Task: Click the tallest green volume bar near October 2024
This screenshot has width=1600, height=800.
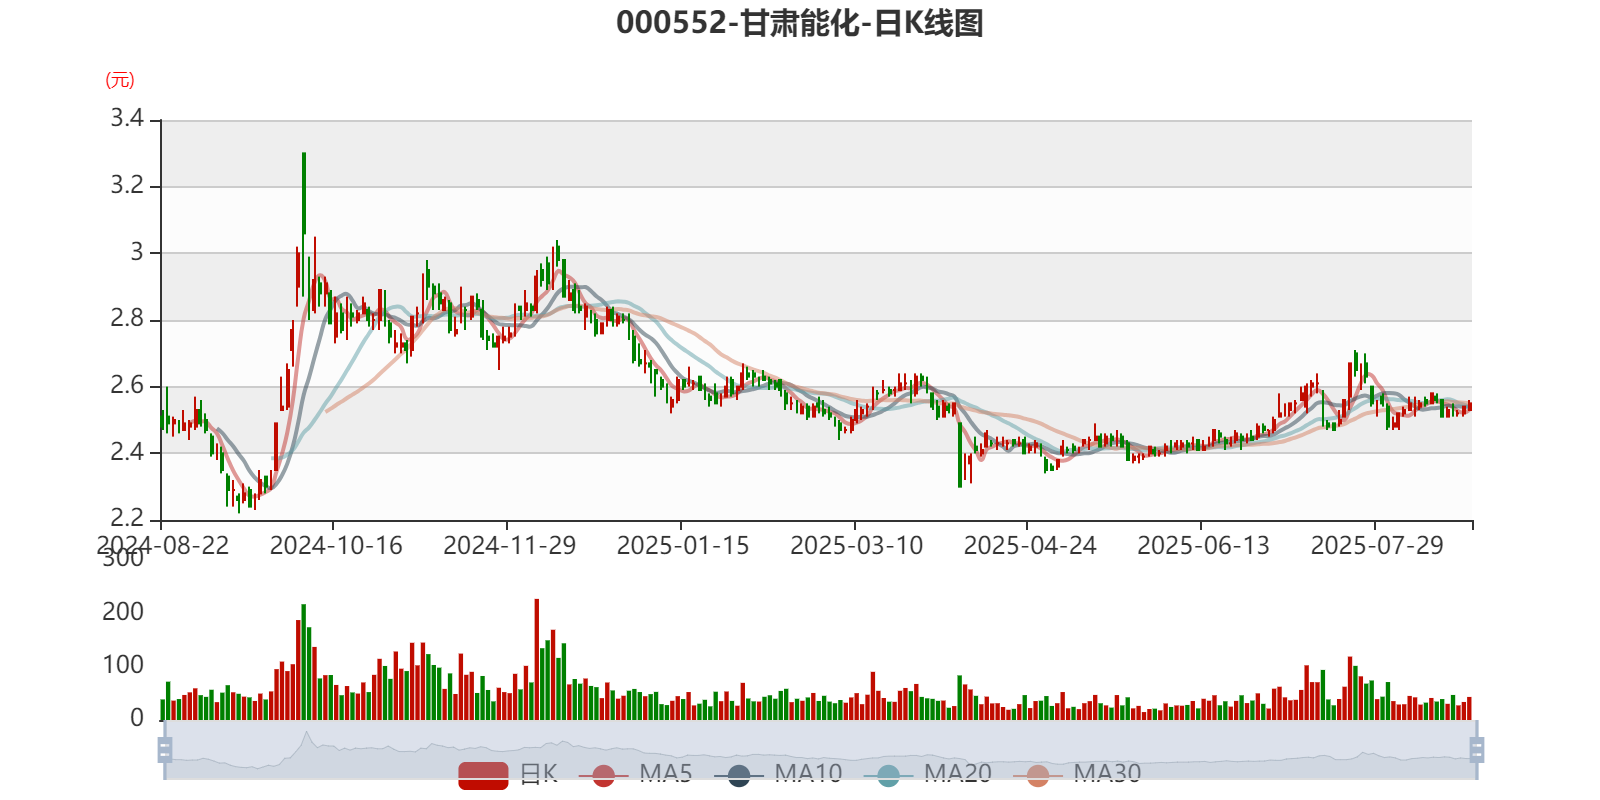Action: click(x=304, y=662)
